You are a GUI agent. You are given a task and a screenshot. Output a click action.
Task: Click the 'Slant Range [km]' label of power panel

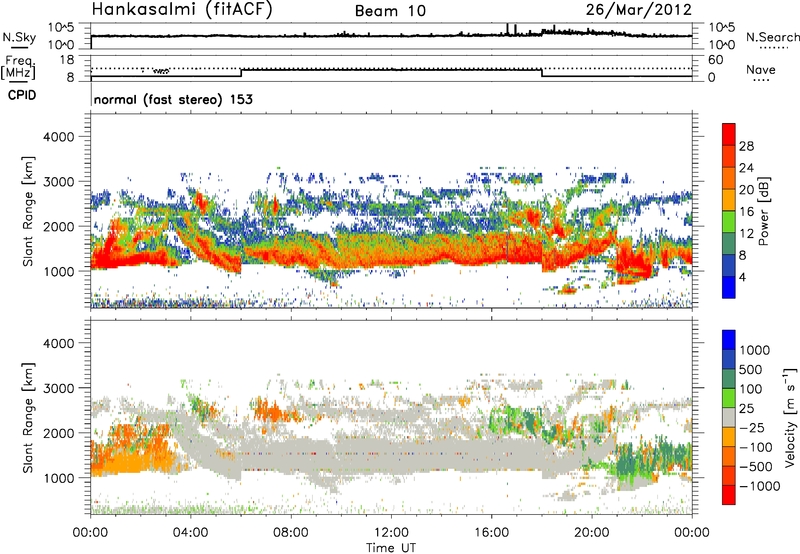tap(28, 211)
